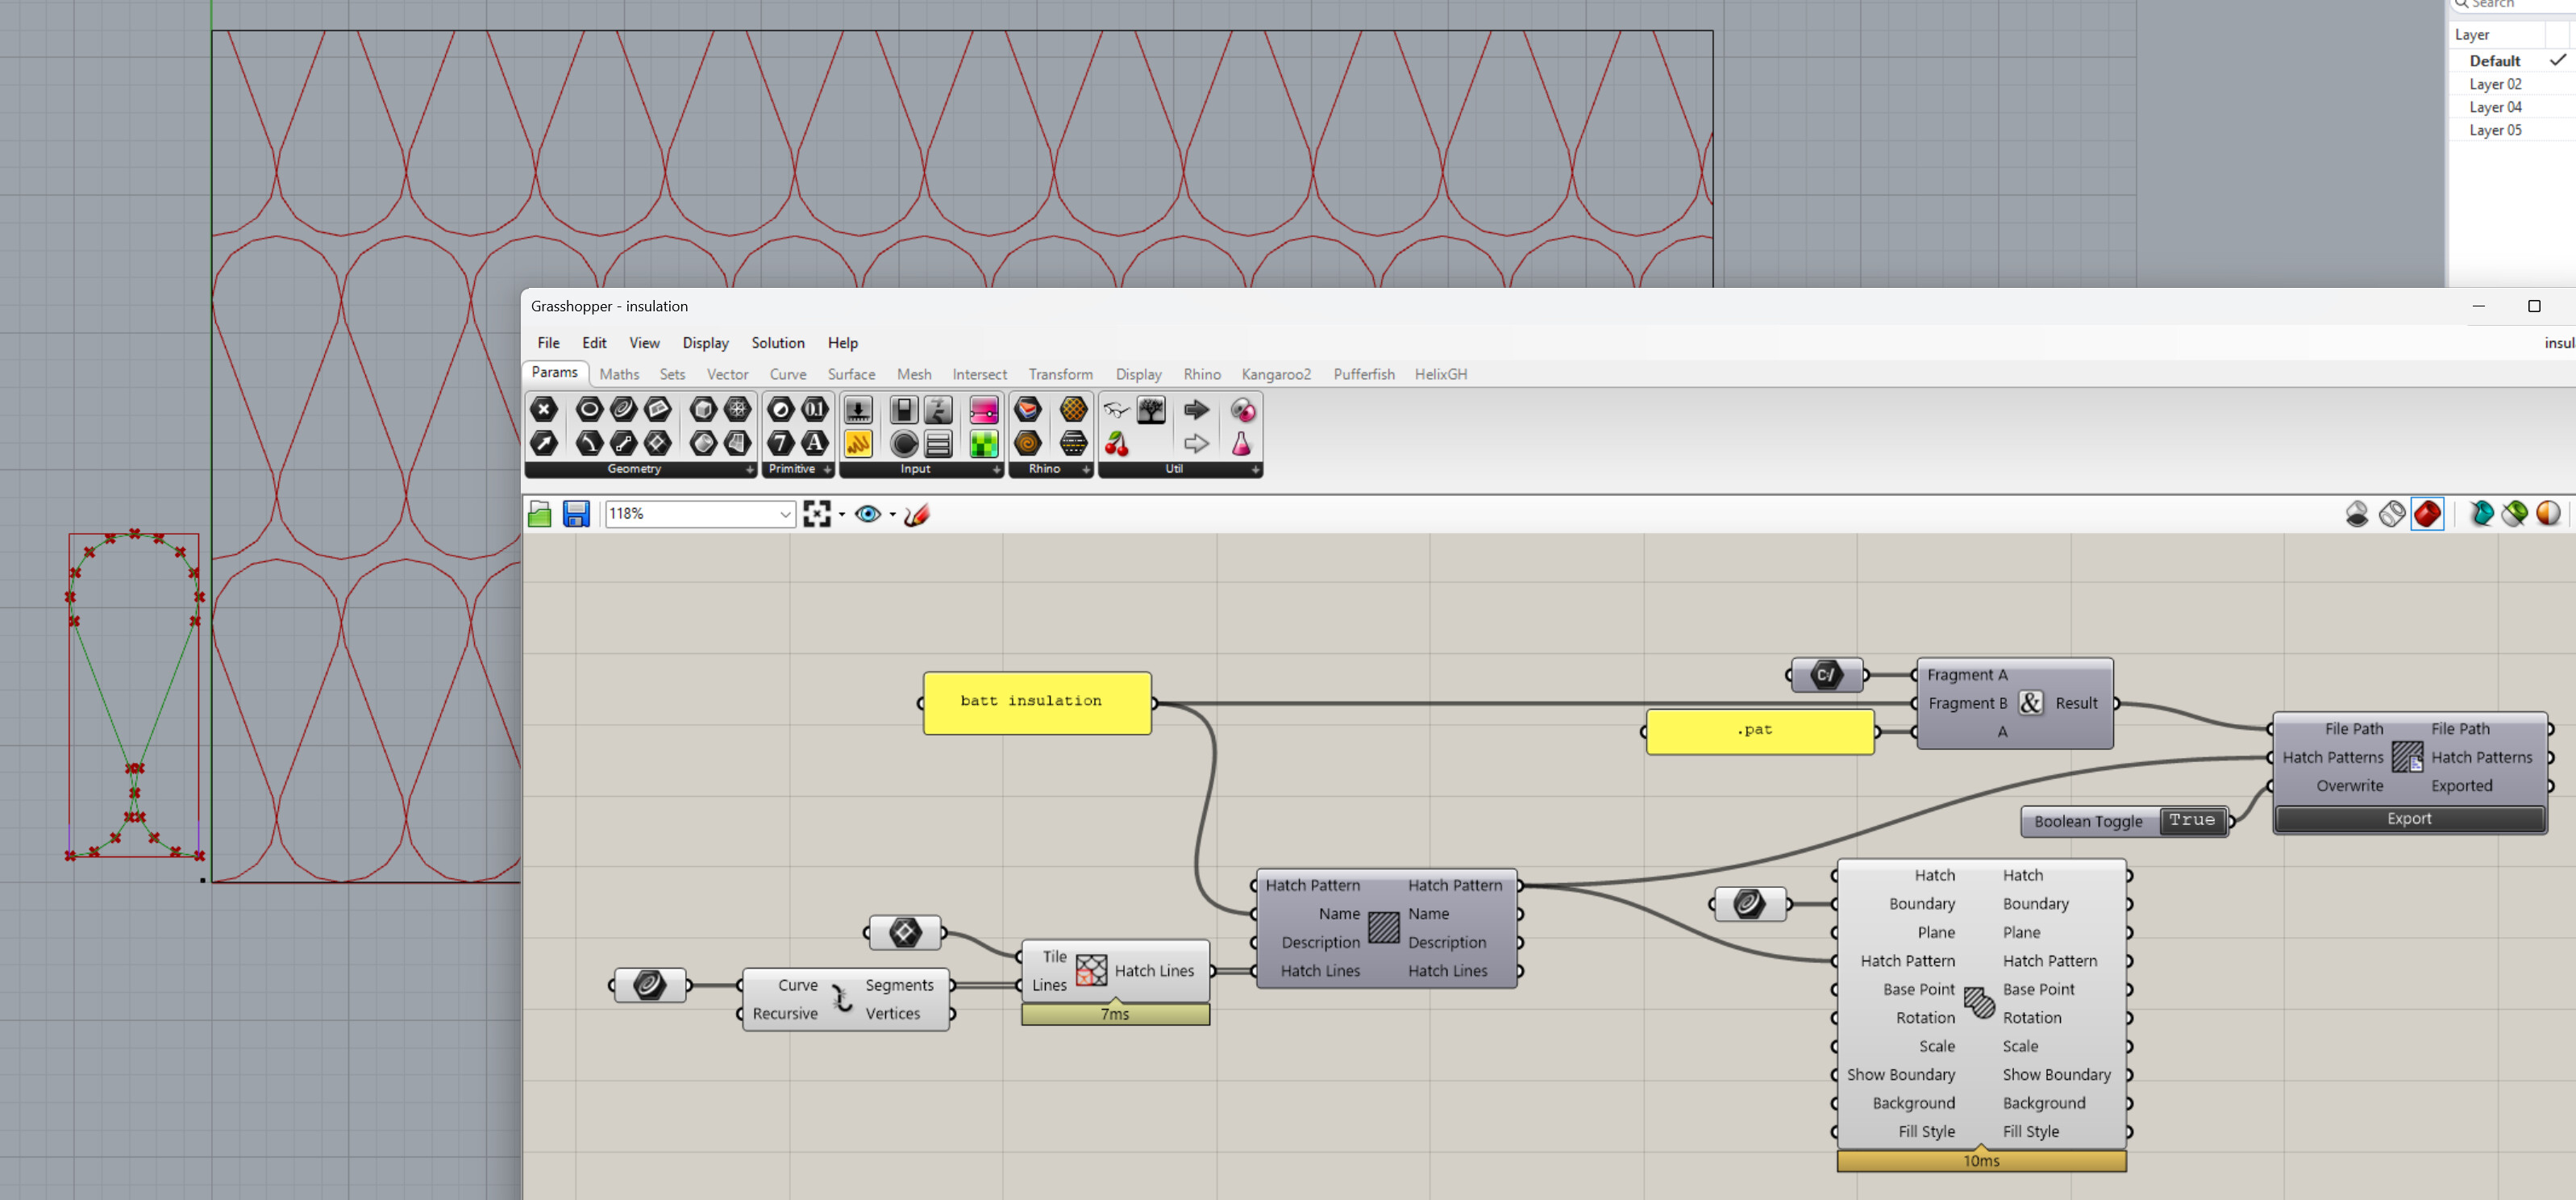
Task: Enable shaded red preview mode
Action: pos(2427,514)
